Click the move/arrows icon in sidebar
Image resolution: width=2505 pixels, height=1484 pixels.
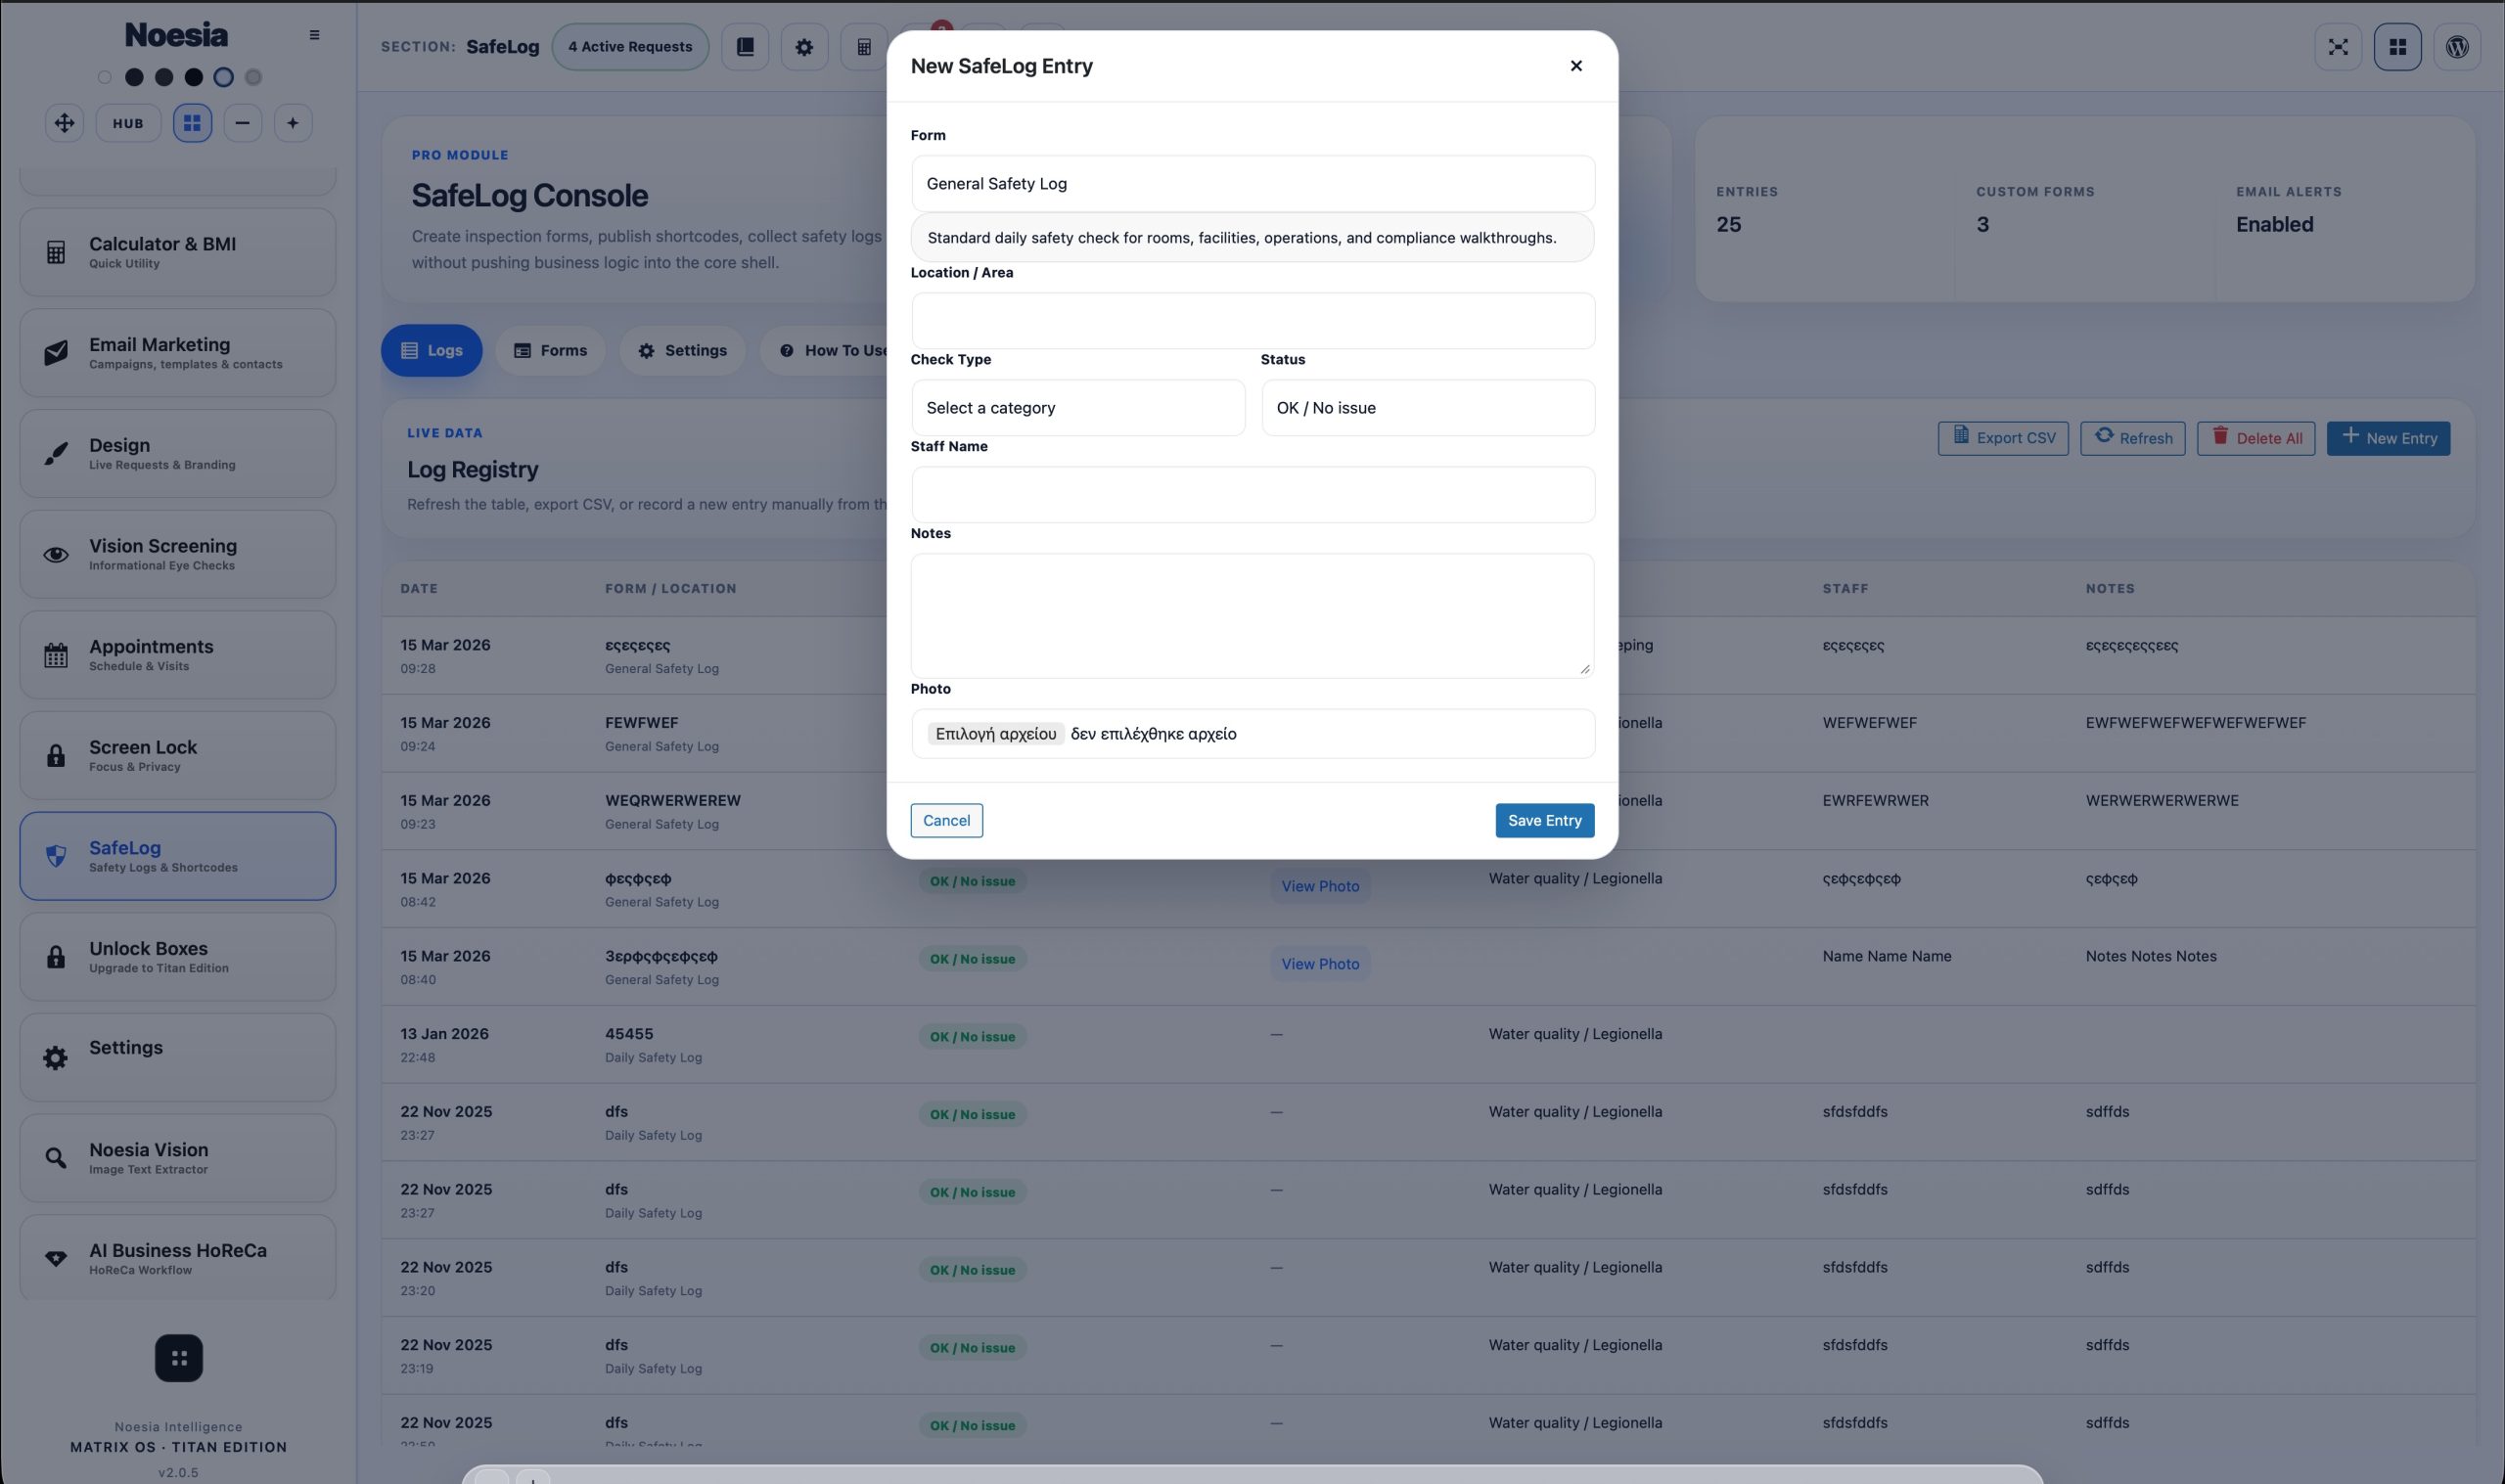64,123
